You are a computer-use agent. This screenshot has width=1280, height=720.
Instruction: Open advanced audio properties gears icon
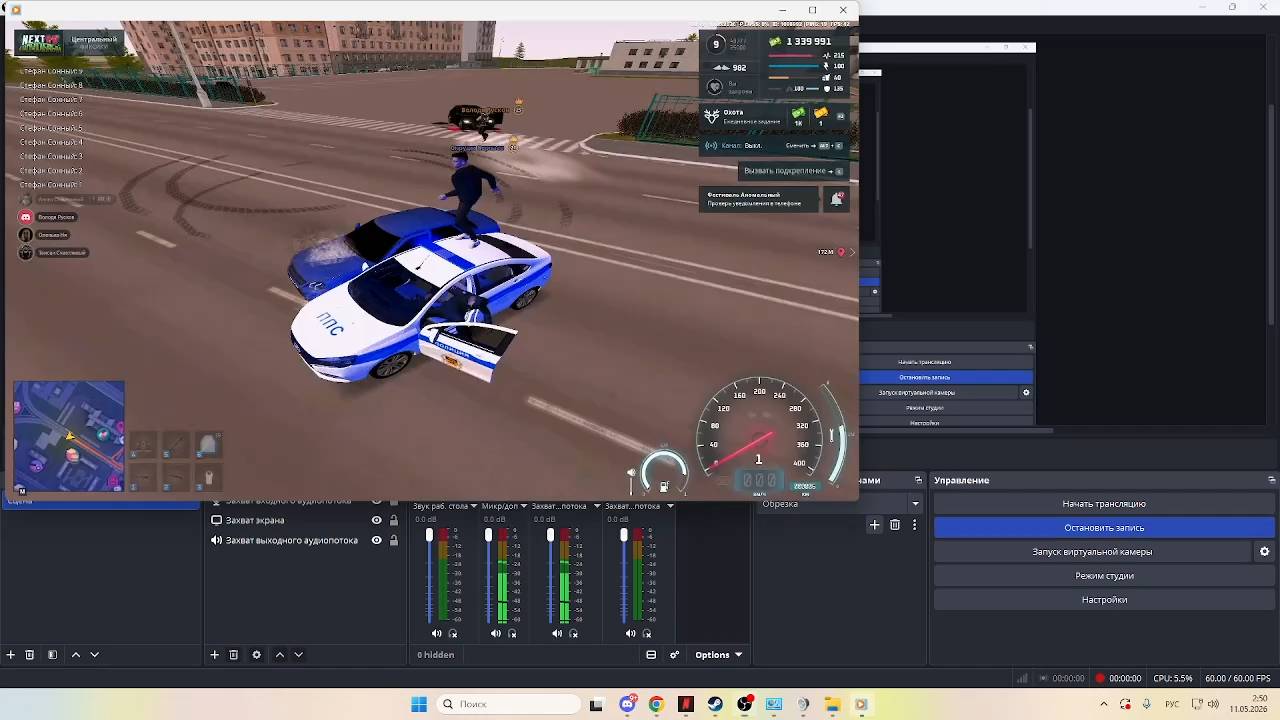pos(675,655)
